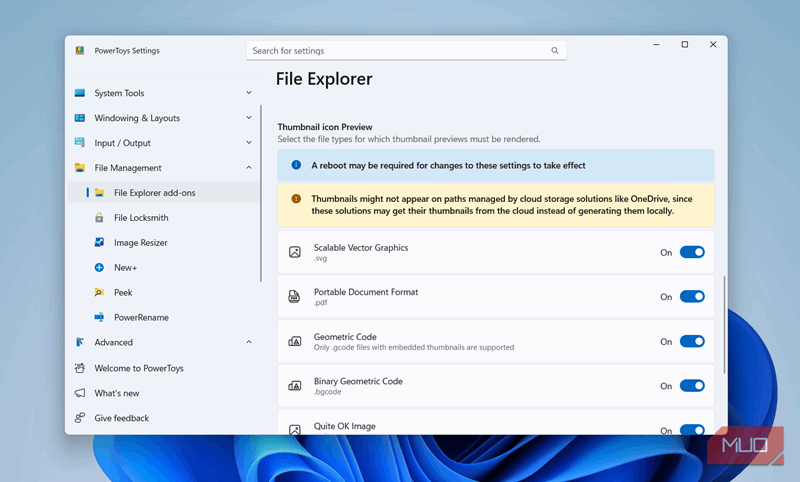
Task: Toggle Binary Geometric Code thumbnail preview
Action: (692, 386)
